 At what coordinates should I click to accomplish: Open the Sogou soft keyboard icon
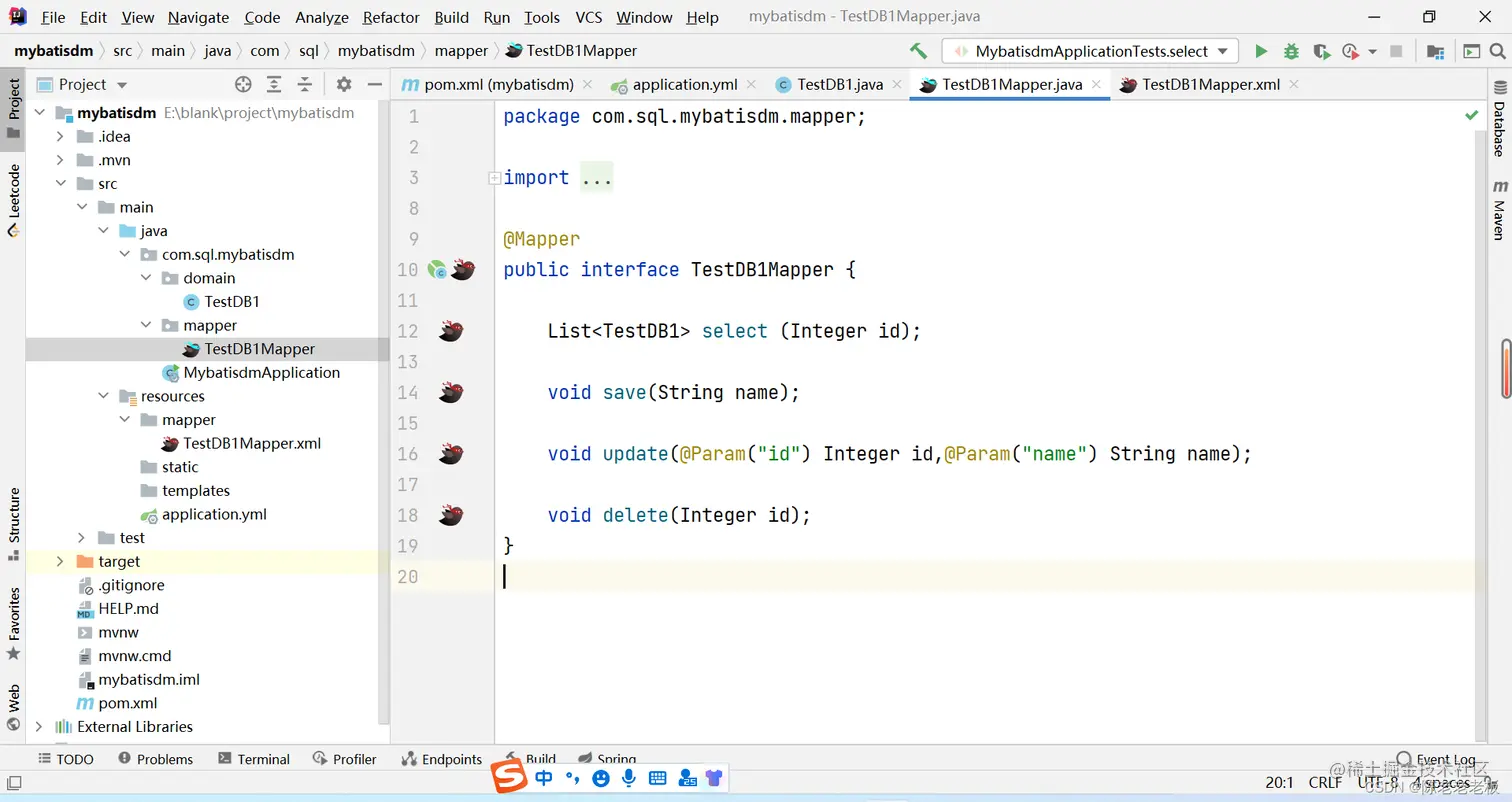click(658, 777)
